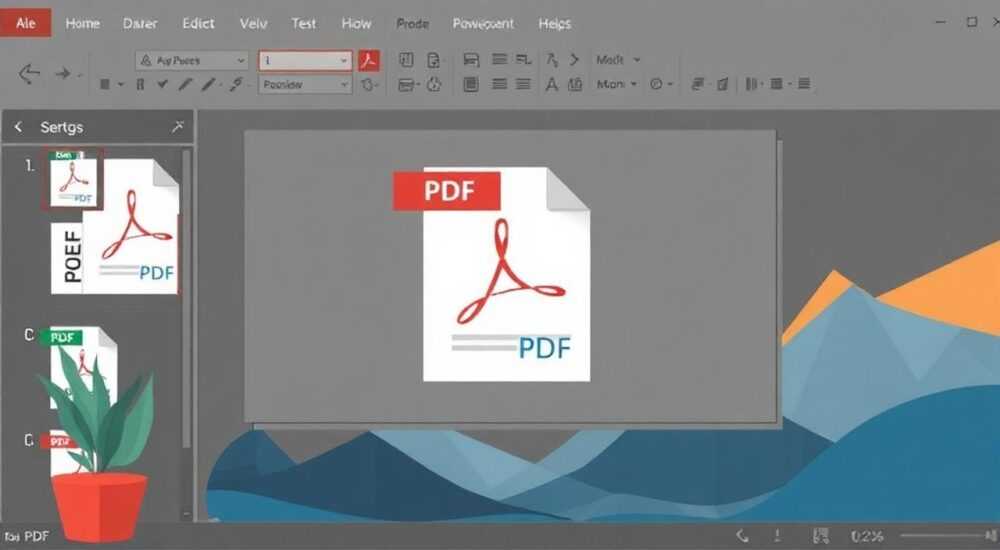This screenshot has height=550, width=1000.
Task: Click the checkmark icon in the toolbar
Action: (x=163, y=84)
